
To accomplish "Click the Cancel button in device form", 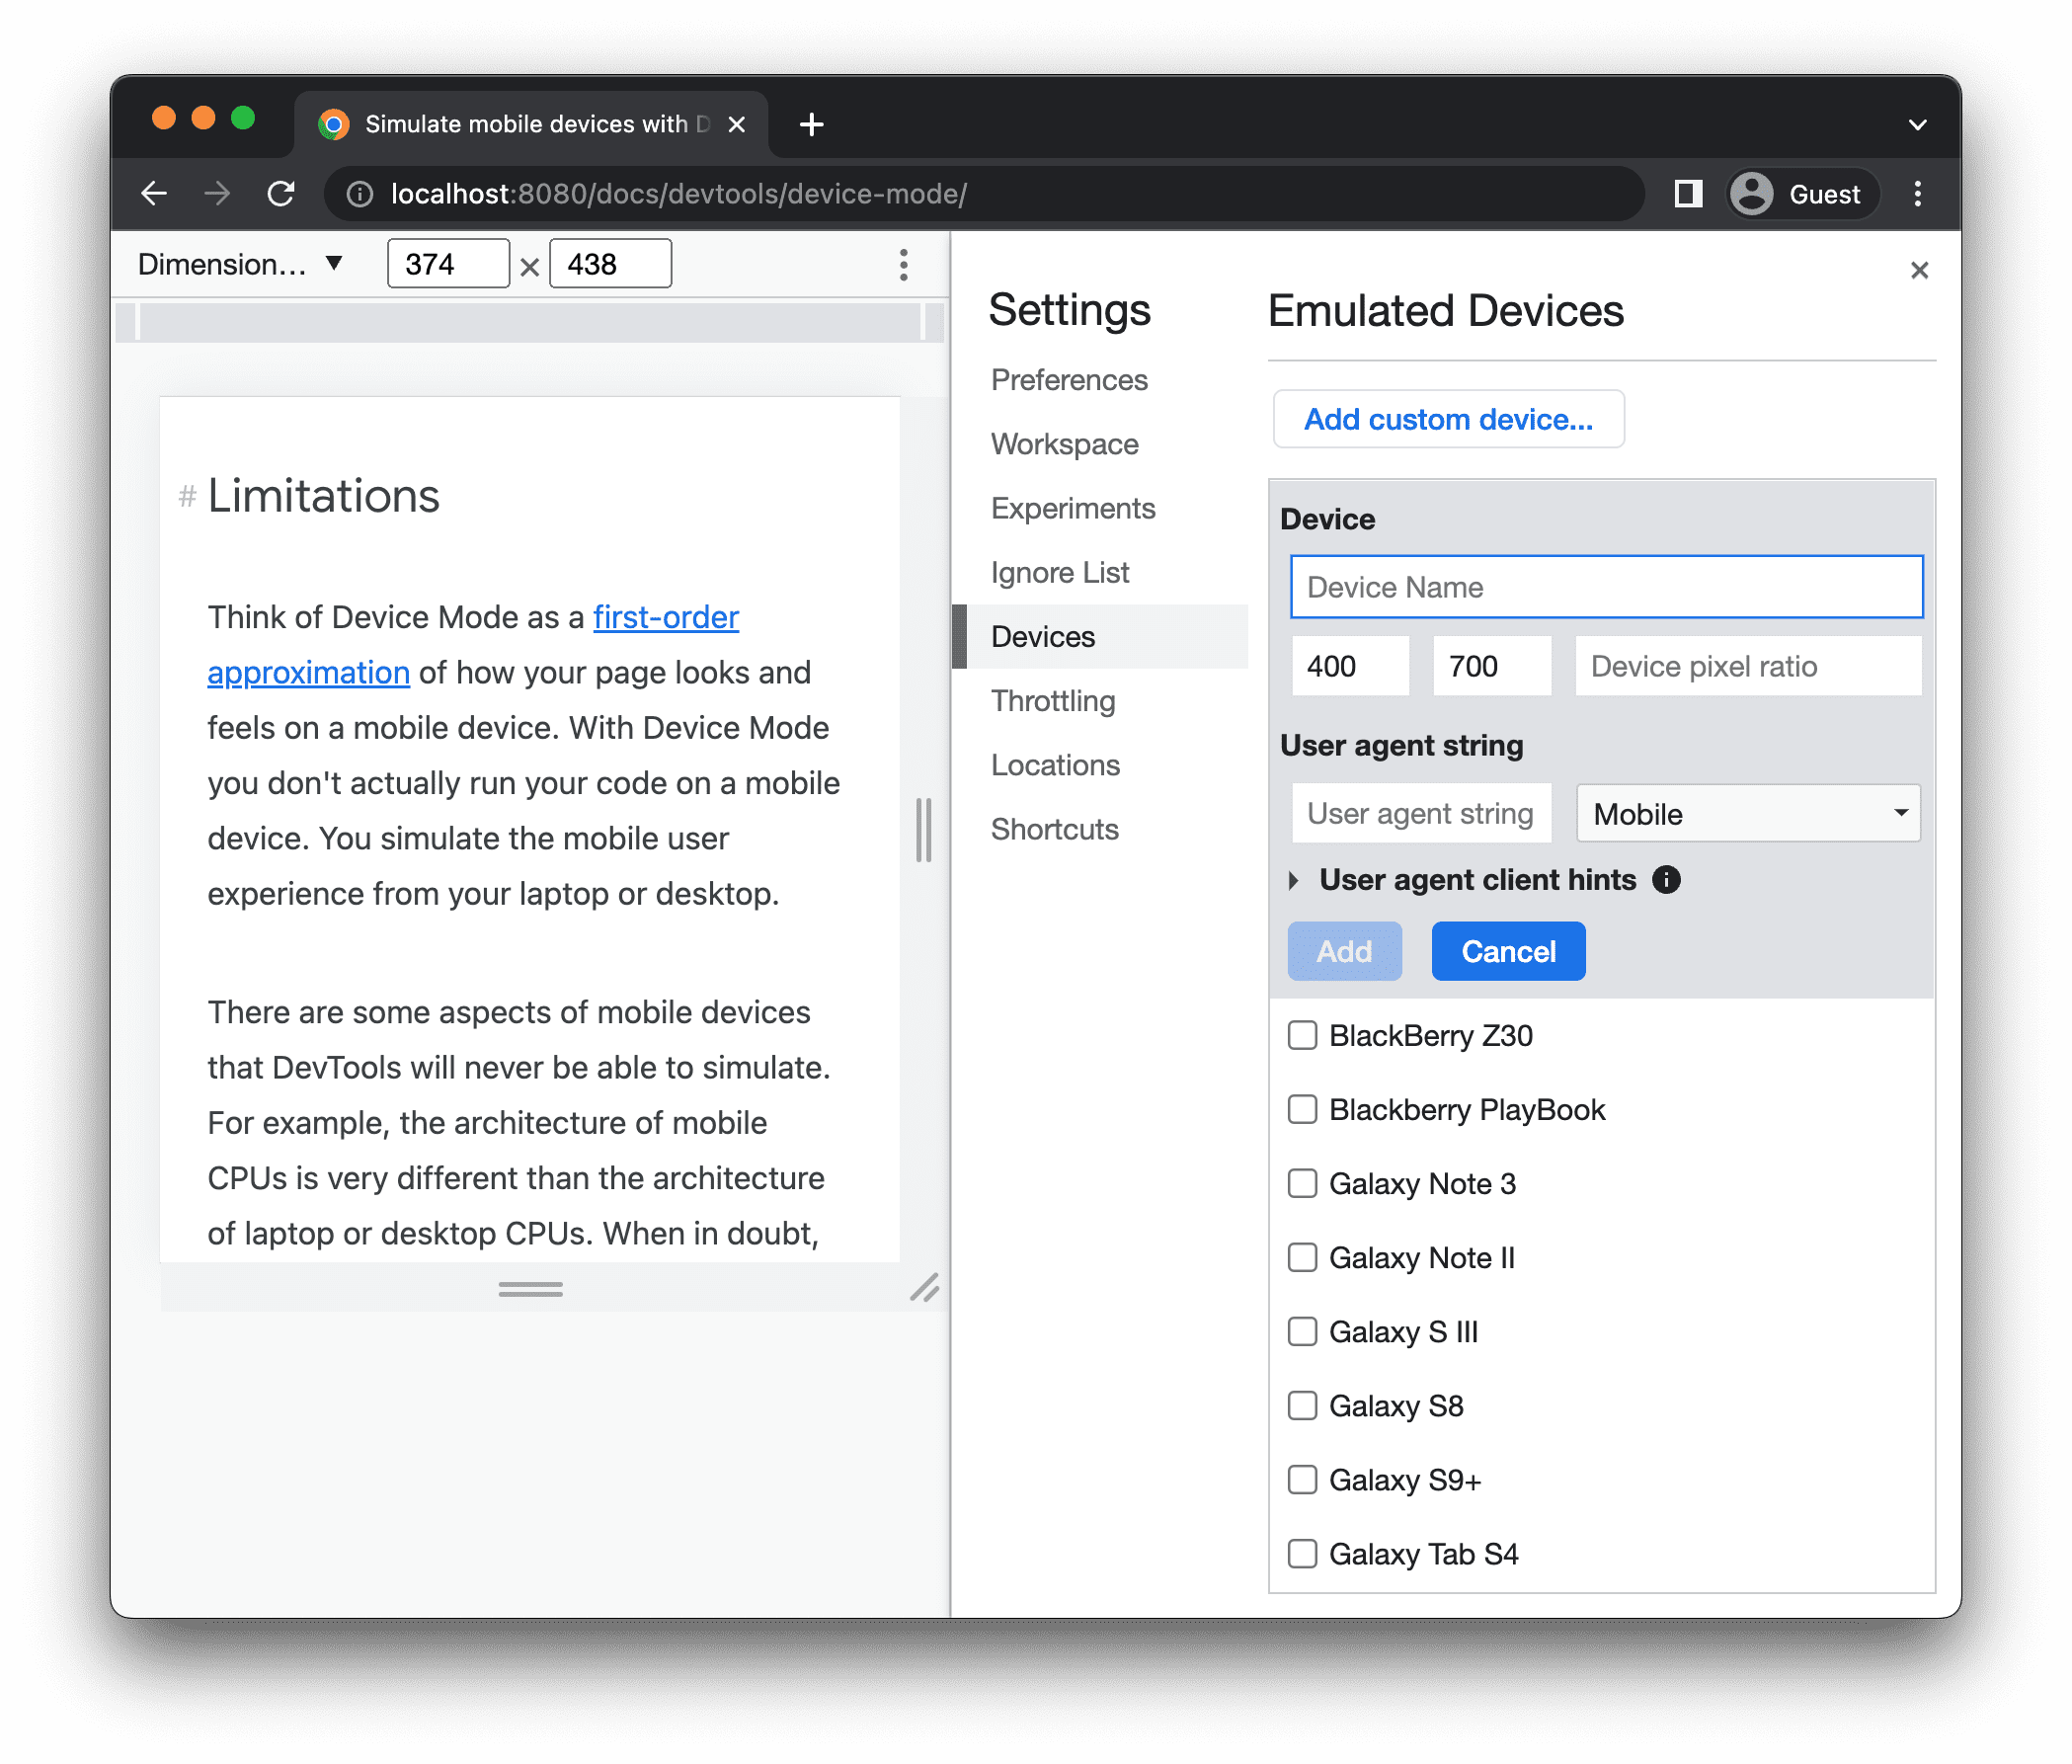I will [x=1507, y=952].
